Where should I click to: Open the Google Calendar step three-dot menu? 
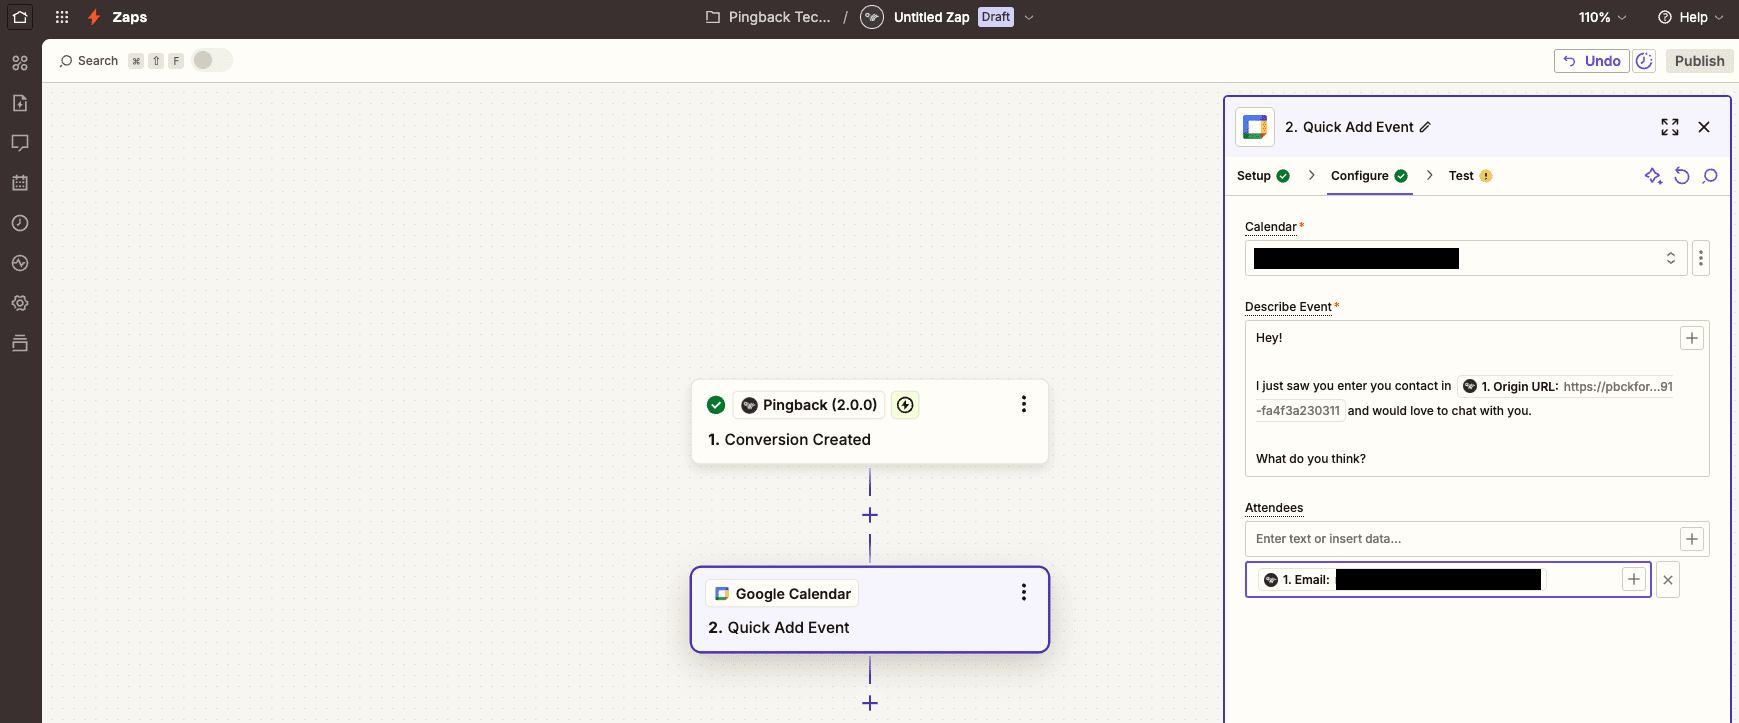1023,592
